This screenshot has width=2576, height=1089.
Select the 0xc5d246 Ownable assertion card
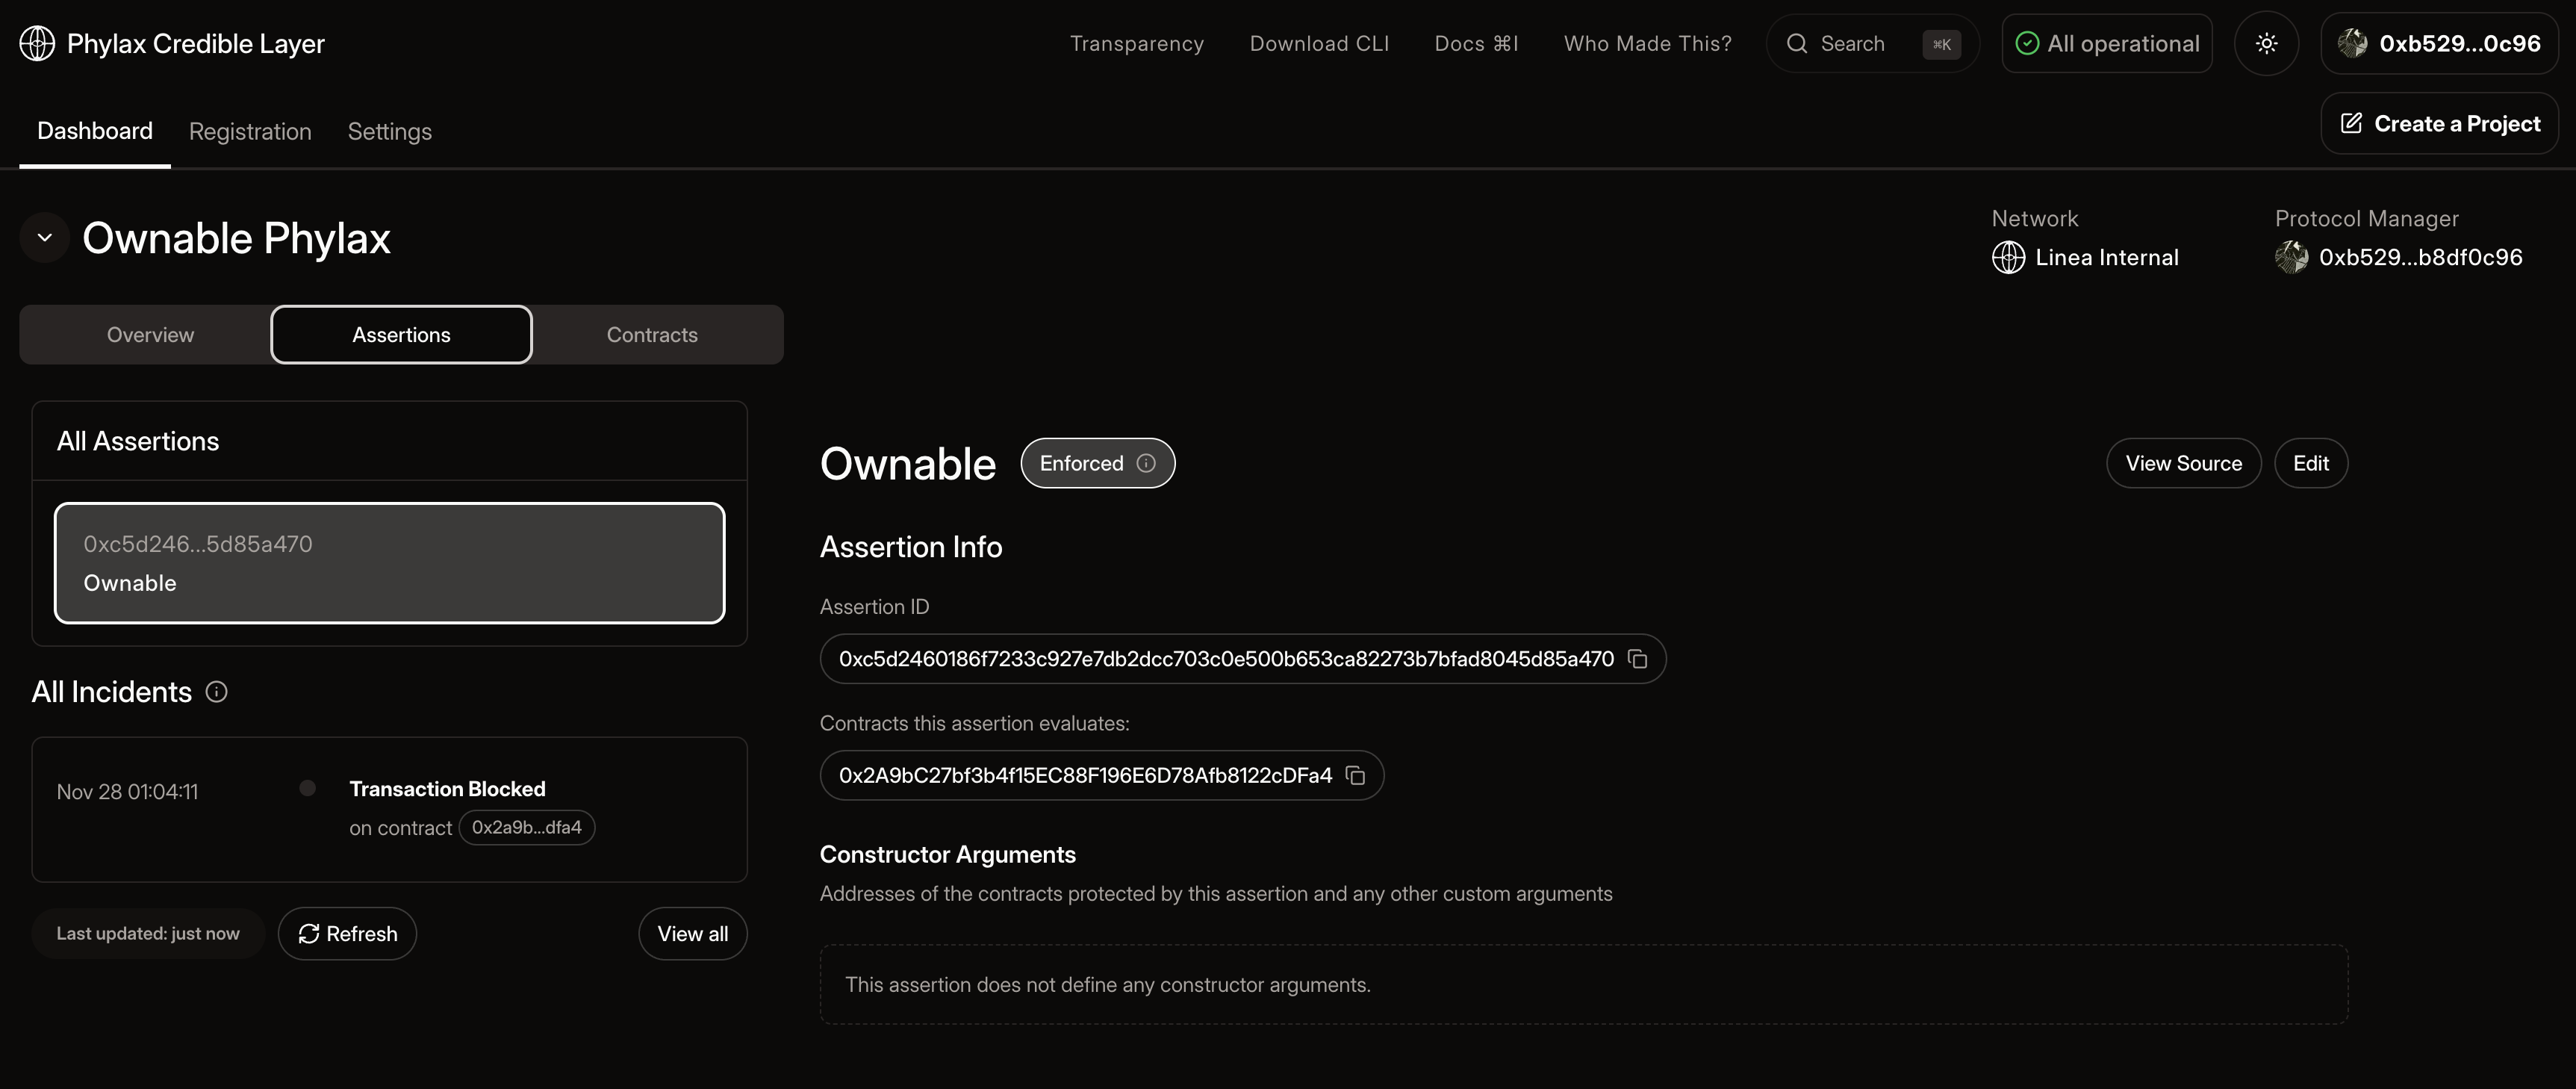coord(389,563)
